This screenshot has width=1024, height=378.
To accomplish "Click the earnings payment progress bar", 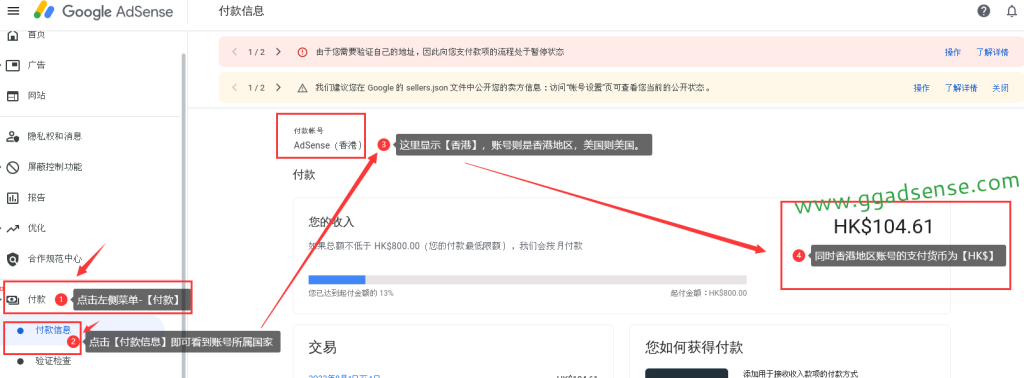I will 528,279.
